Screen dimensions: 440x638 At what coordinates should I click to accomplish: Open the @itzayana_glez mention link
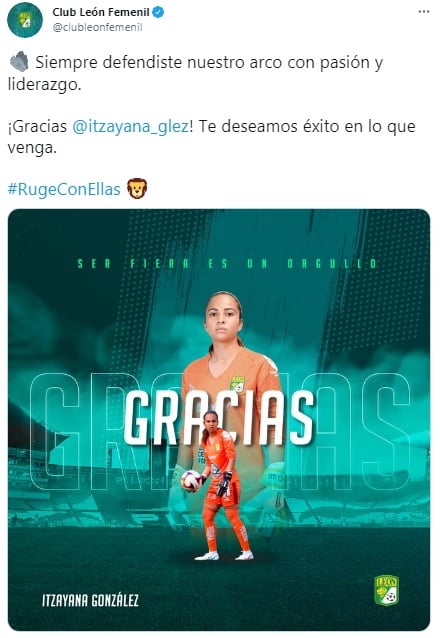point(130,126)
